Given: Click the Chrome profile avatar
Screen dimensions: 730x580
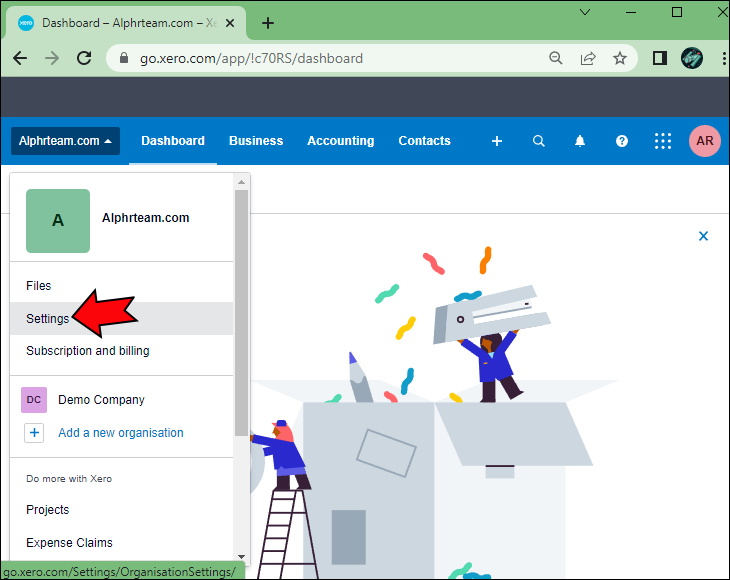Looking at the screenshot, I should [x=692, y=58].
